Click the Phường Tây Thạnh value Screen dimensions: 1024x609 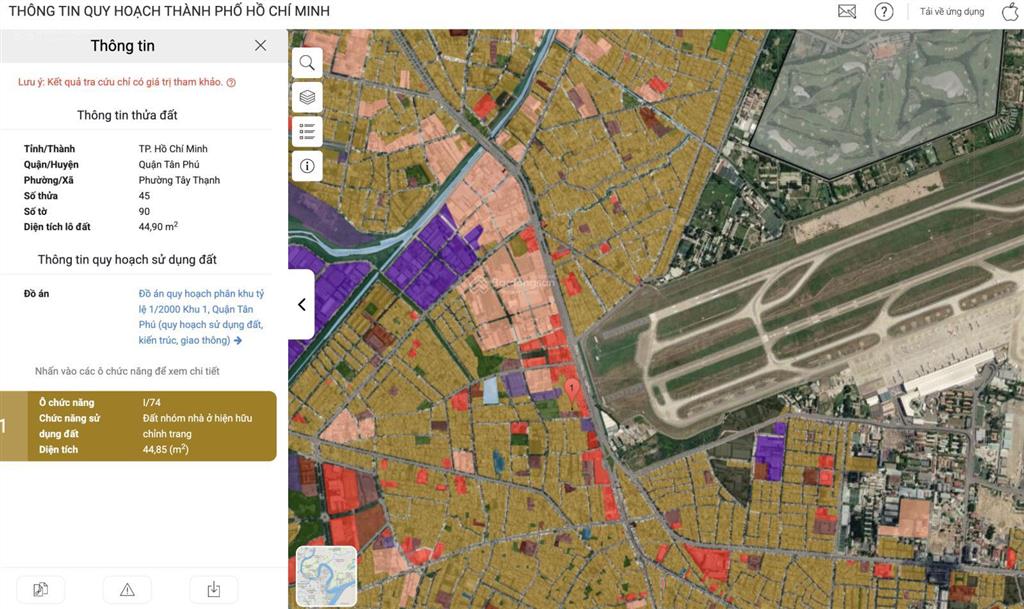(179, 180)
